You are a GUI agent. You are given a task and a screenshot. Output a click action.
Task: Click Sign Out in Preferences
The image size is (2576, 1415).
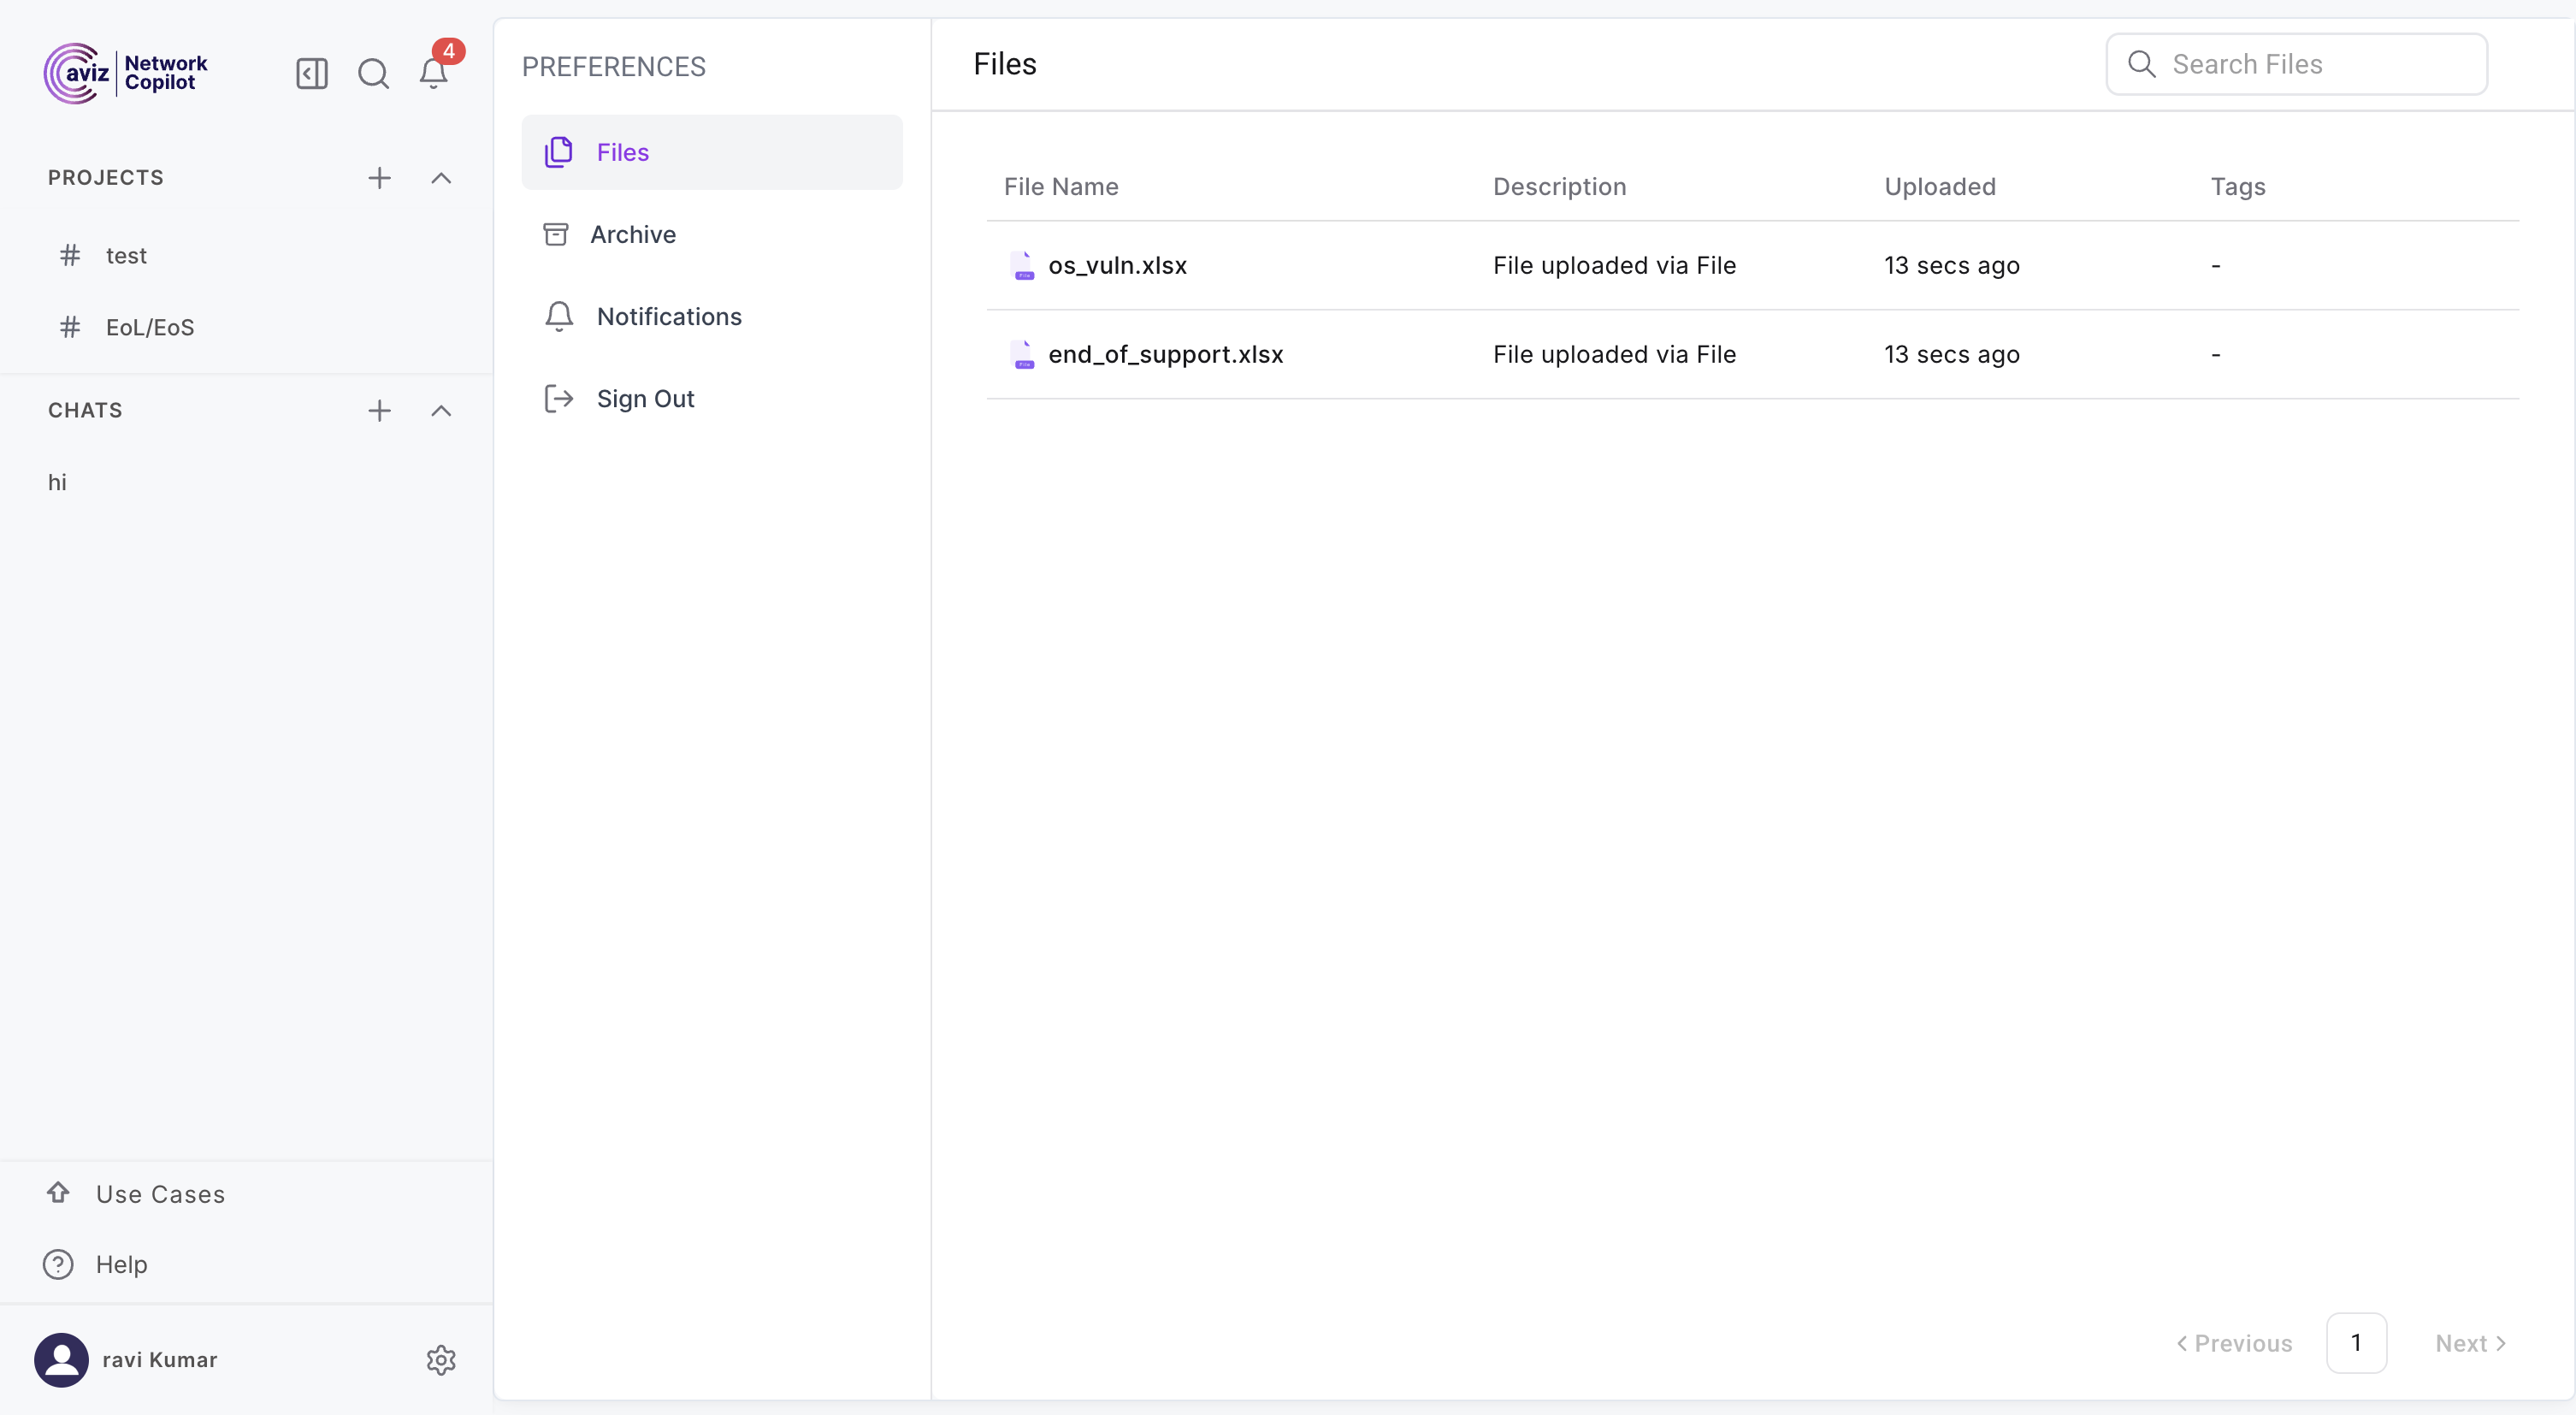(x=645, y=398)
